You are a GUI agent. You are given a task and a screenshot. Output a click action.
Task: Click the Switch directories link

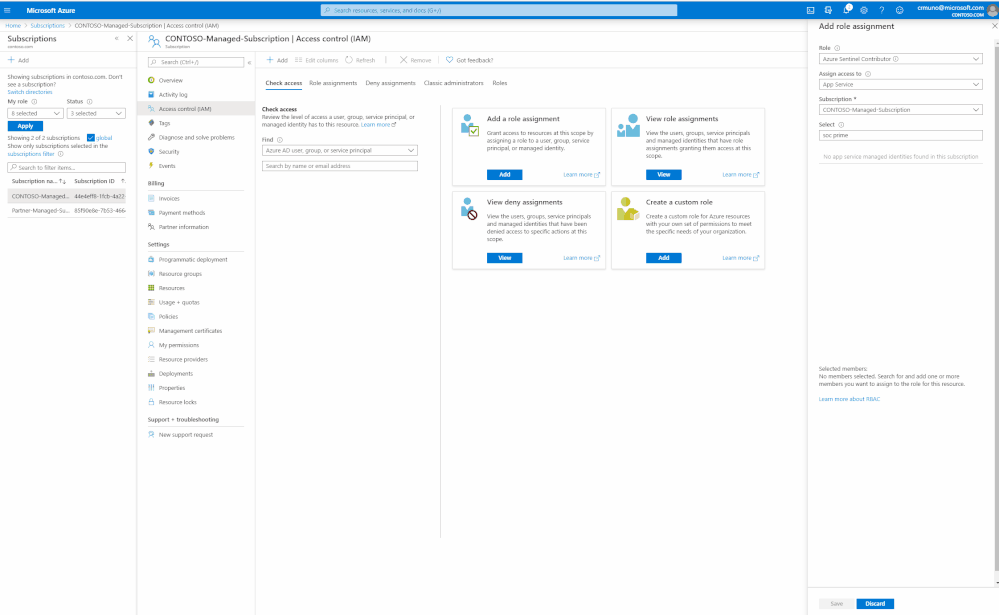coord(29,92)
